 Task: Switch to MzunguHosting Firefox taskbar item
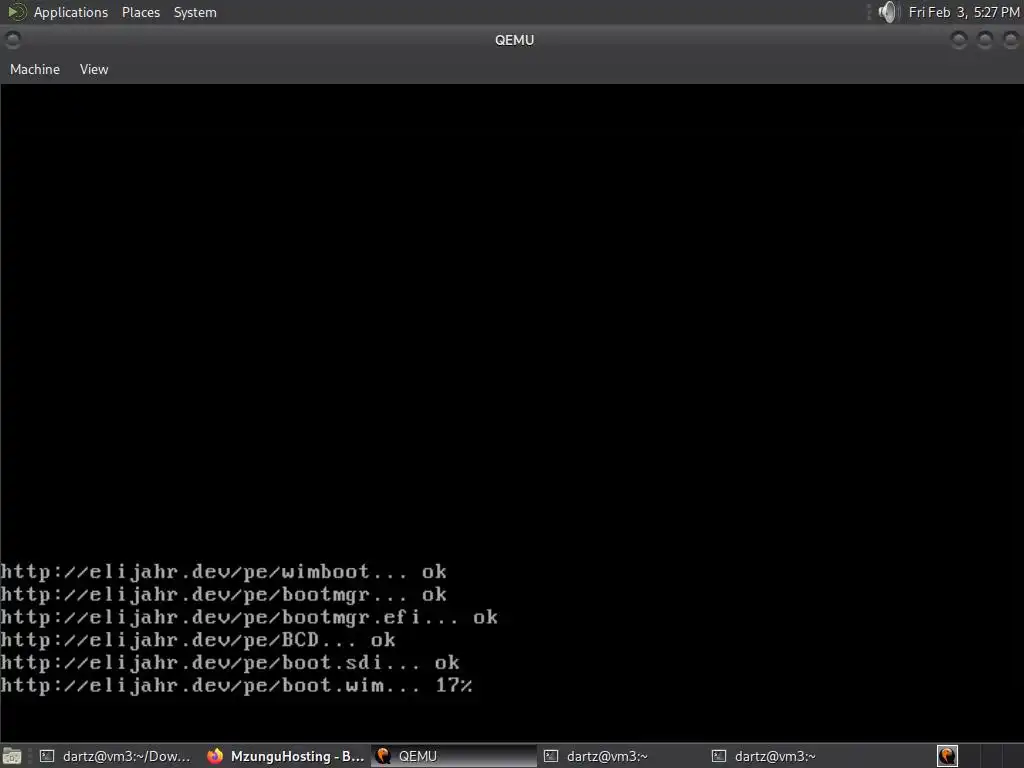[285, 756]
